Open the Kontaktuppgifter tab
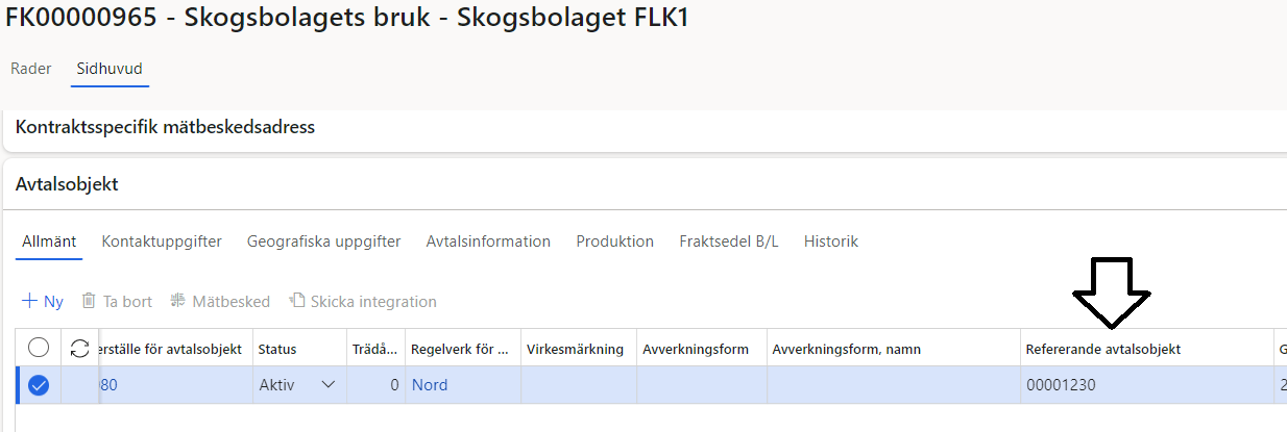 (x=161, y=241)
